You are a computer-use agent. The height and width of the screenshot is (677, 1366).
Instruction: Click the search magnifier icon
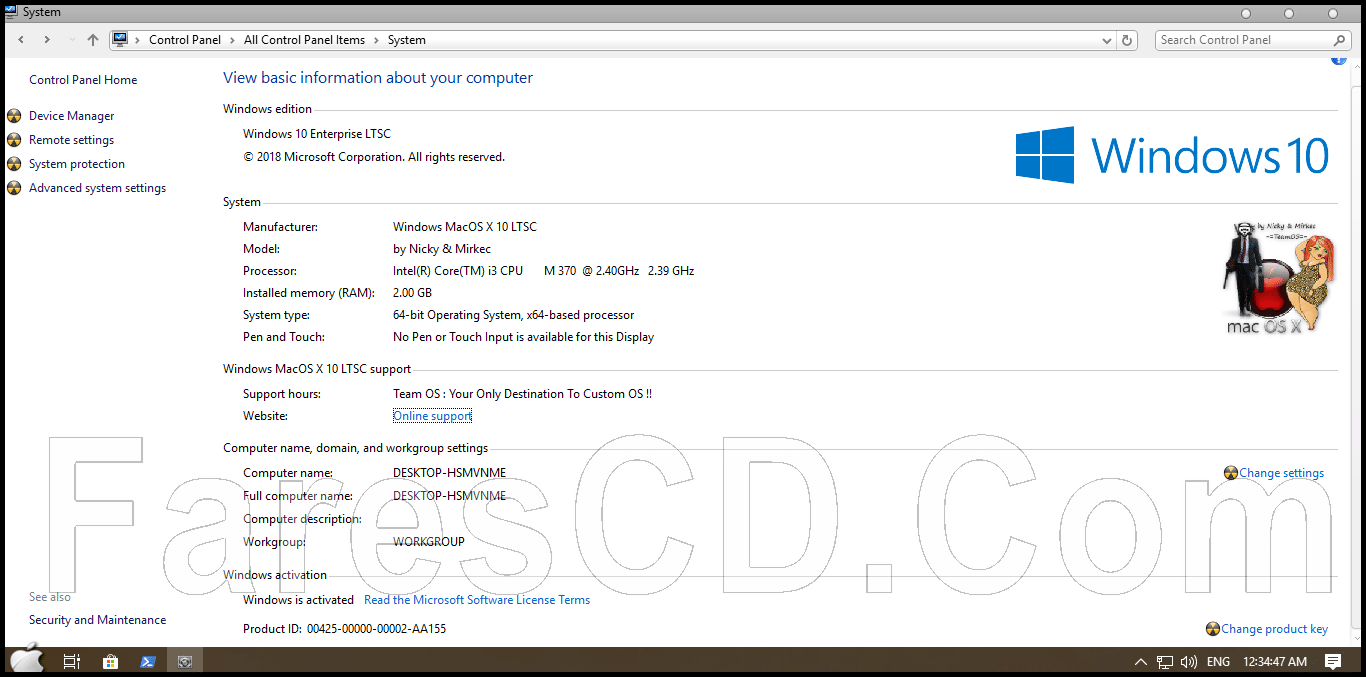pyautogui.click(x=1340, y=40)
